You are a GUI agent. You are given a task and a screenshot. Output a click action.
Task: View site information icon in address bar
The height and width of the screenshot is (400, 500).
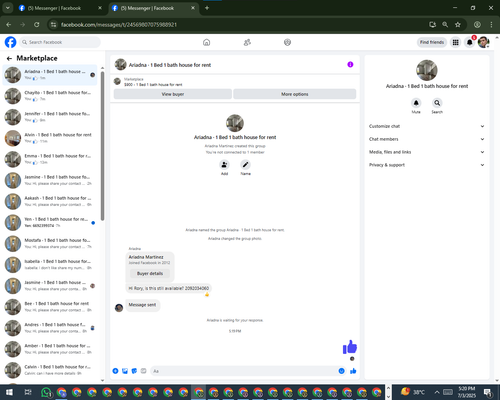(53, 24)
